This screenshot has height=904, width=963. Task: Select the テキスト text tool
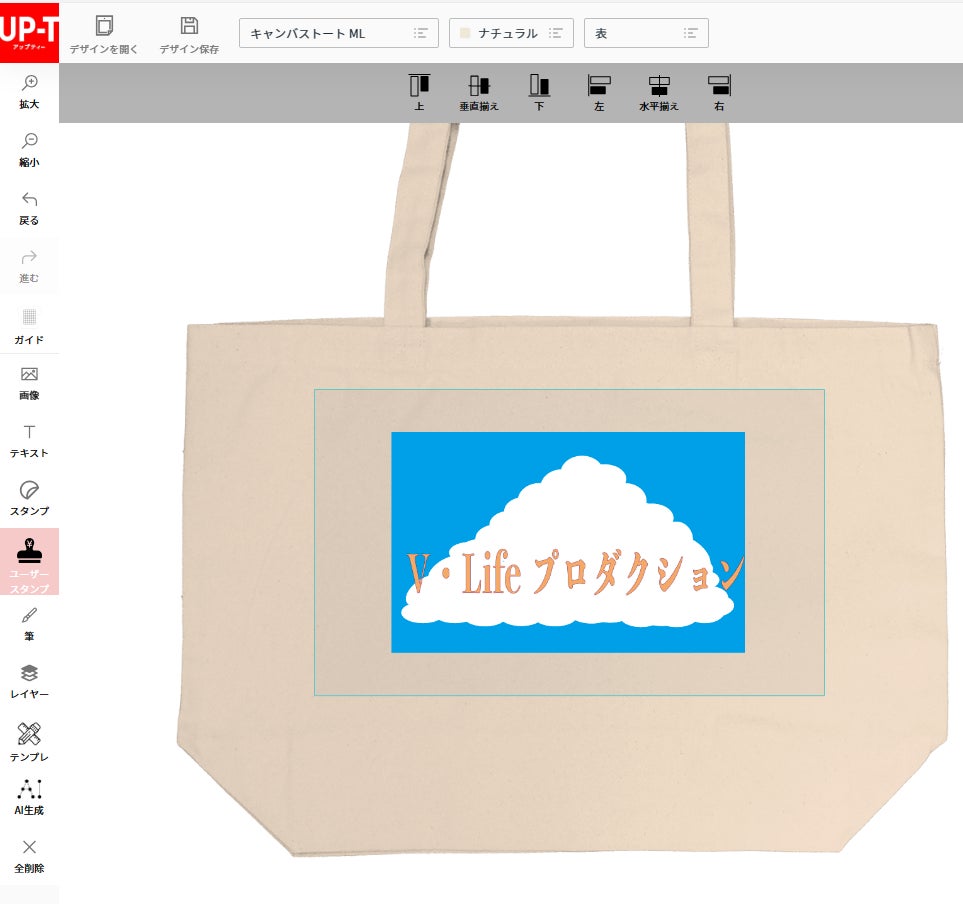[x=29, y=440]
